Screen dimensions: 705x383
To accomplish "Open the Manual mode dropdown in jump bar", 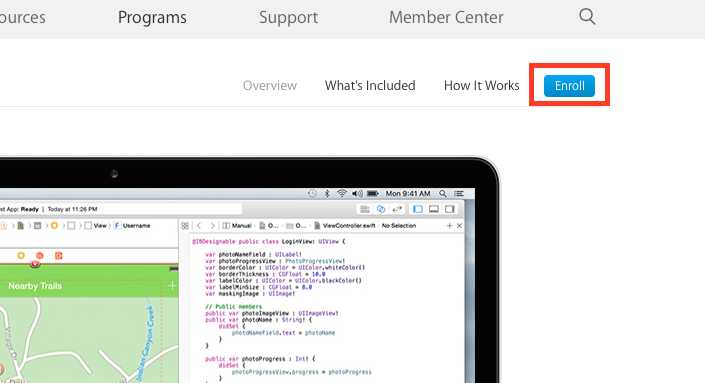I will [237, 226].
